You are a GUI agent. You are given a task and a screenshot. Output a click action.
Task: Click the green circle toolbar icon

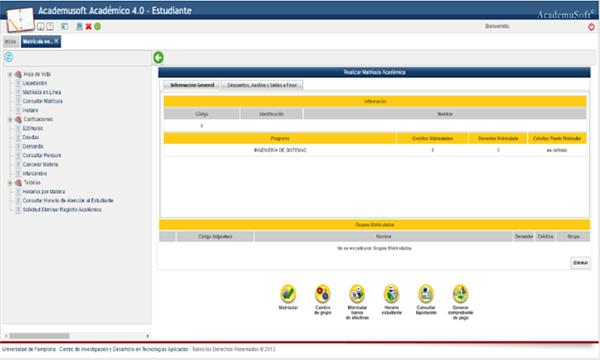[x=98, y=26]
